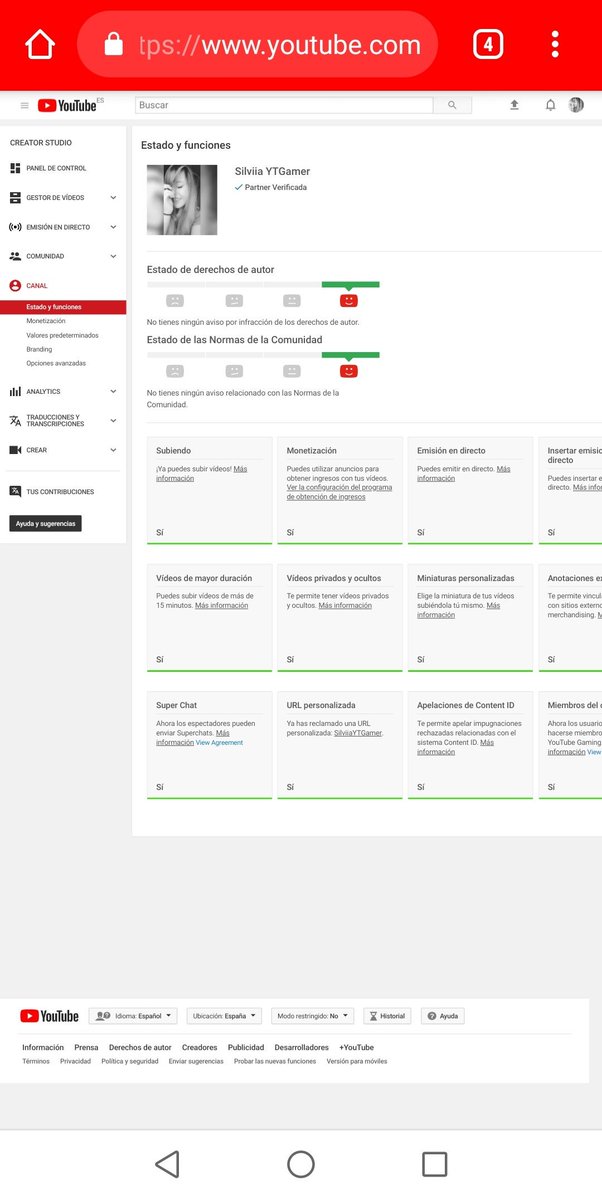Expand the Traducciones y transcripciones chevron
The width and height of the screenshot is (602, 1200).
[113, 421]
